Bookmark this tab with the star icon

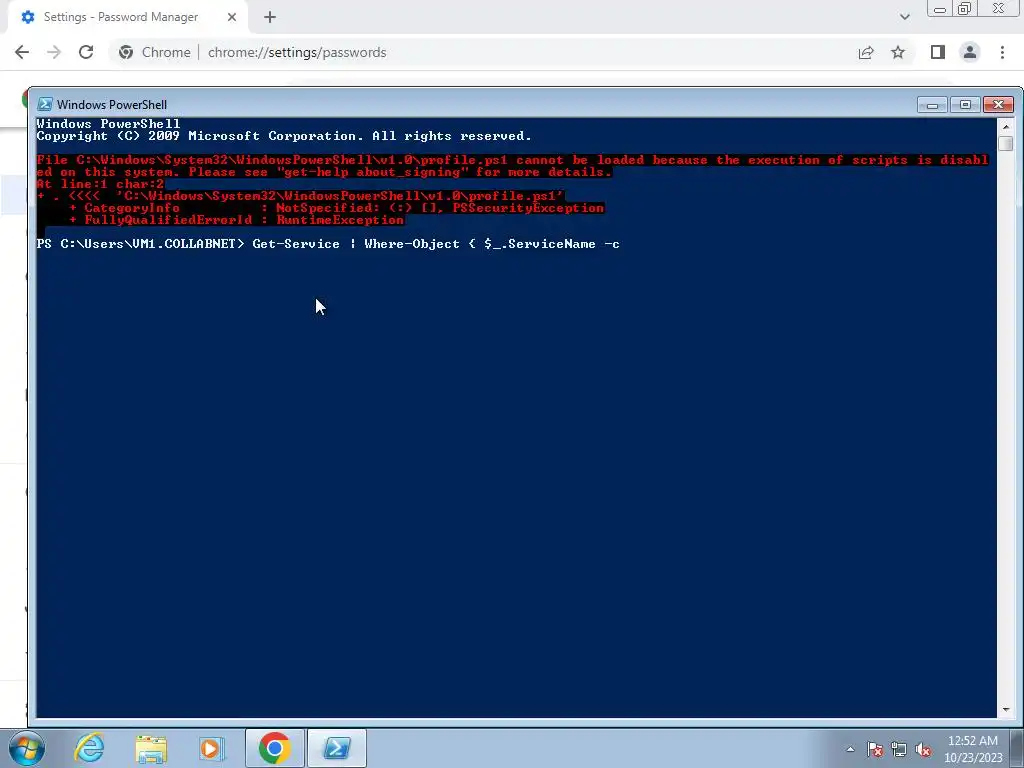click(x=898, y=52)
